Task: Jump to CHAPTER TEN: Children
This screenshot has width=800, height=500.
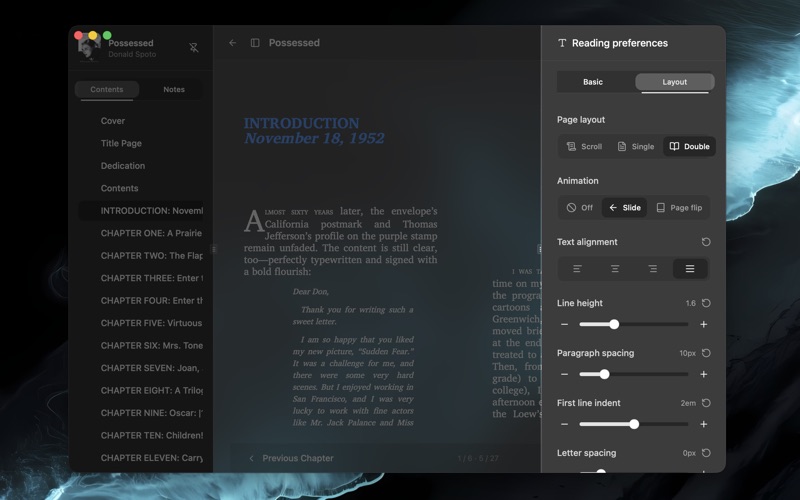Action: click(141, 435)
